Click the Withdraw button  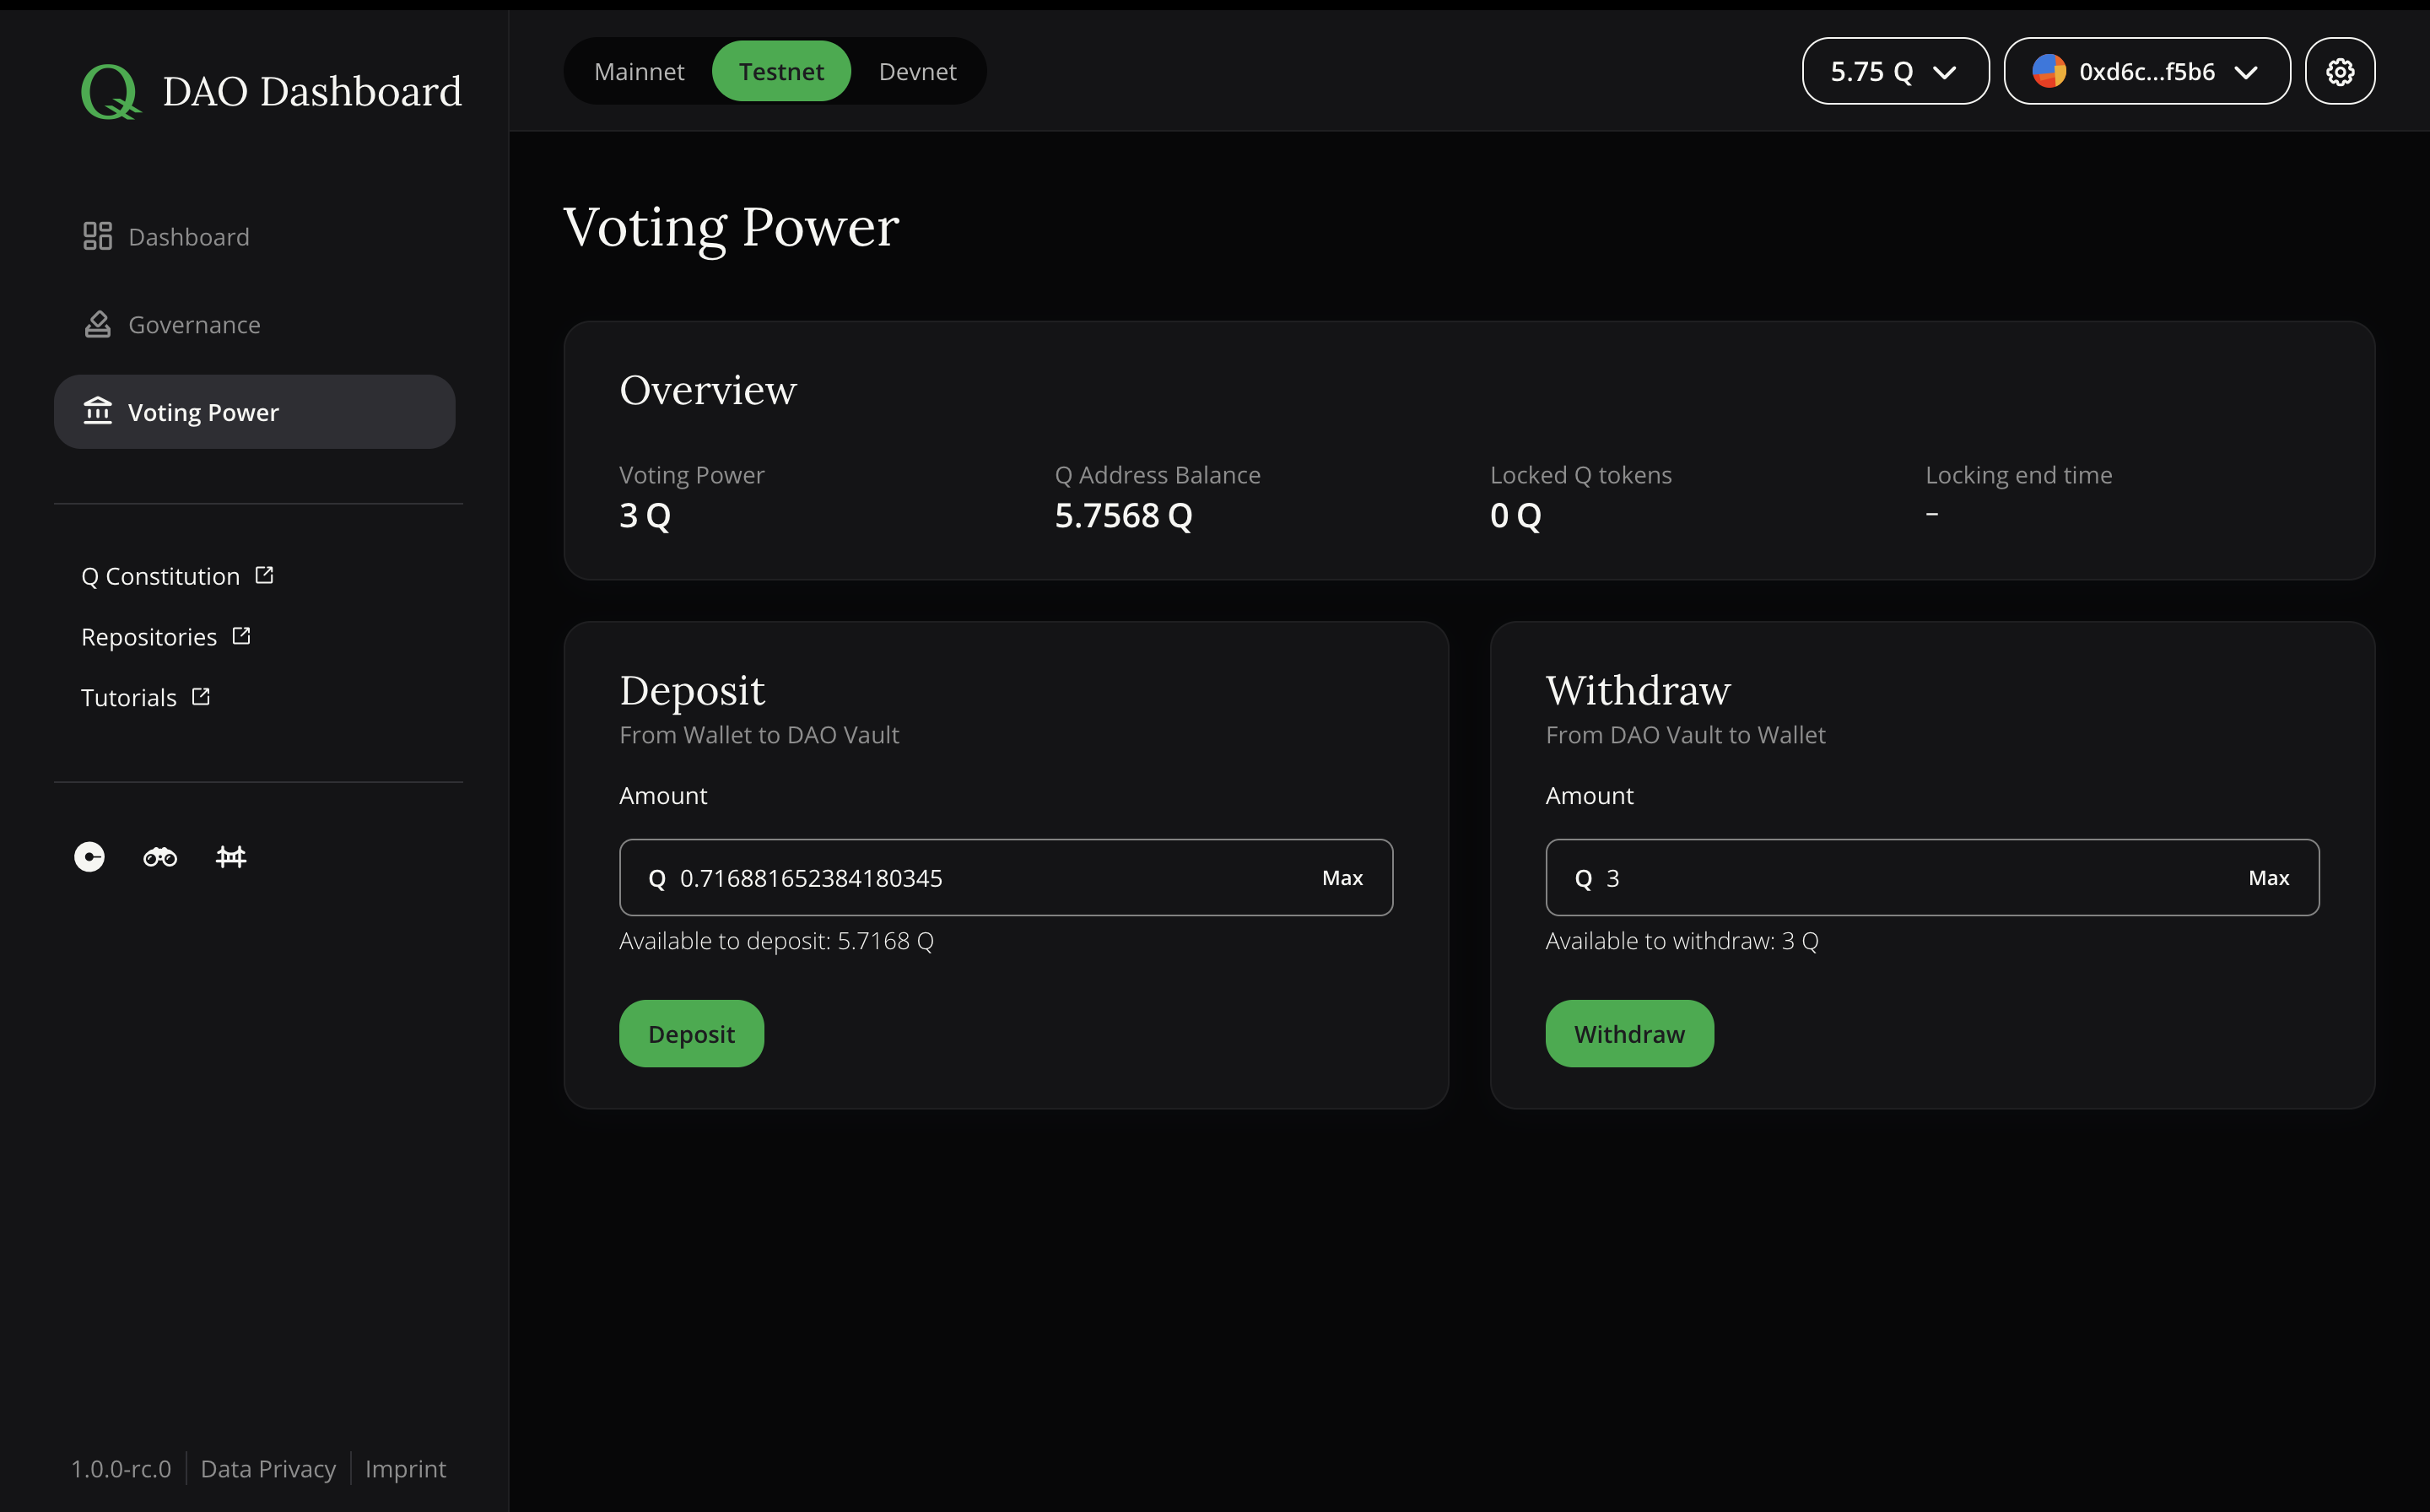1628,1033
